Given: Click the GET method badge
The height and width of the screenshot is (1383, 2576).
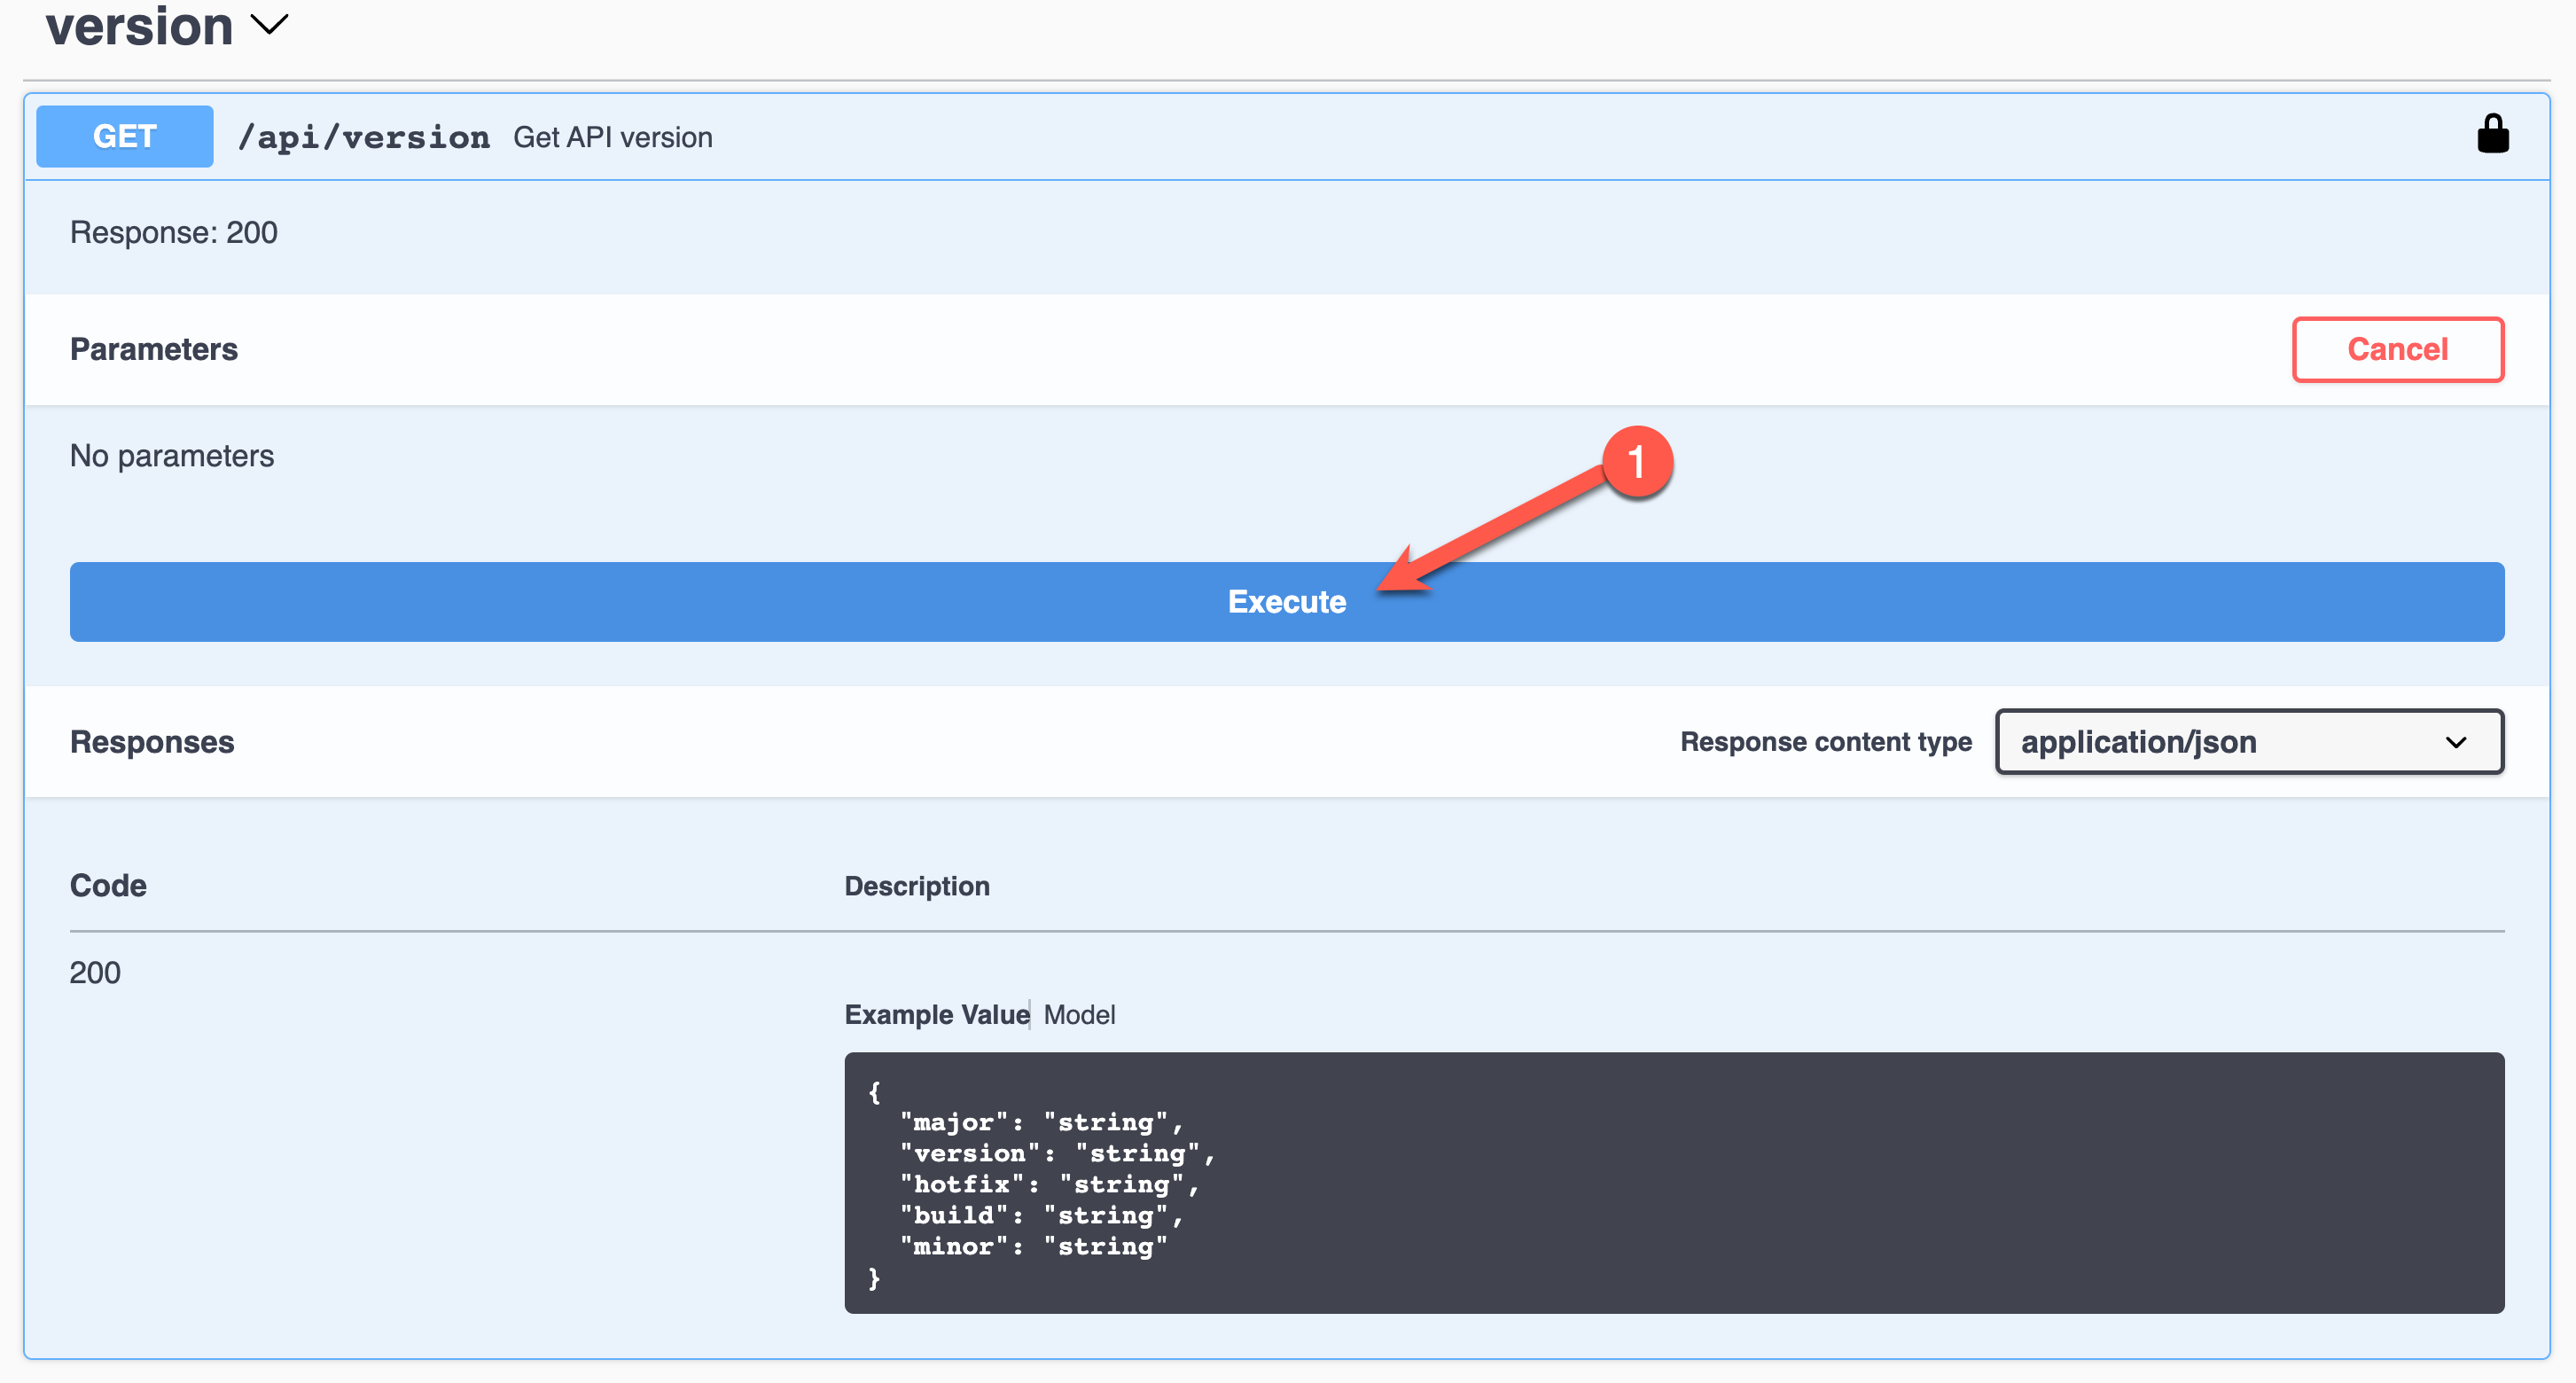Looking at the screenshot, I should point(123,136).
